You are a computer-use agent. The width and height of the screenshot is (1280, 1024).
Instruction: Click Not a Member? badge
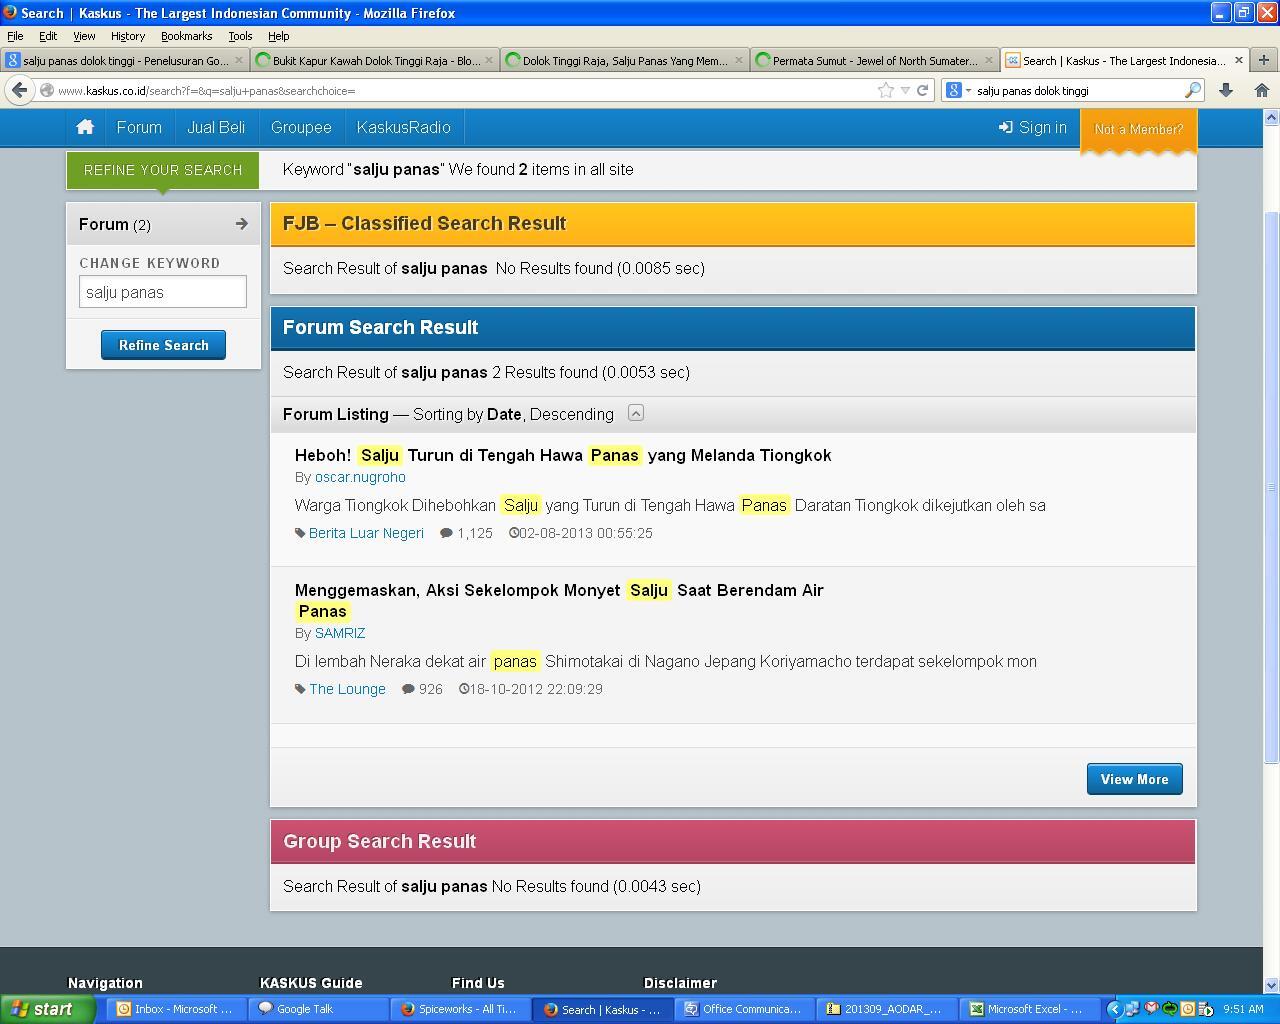[1138, 129]
